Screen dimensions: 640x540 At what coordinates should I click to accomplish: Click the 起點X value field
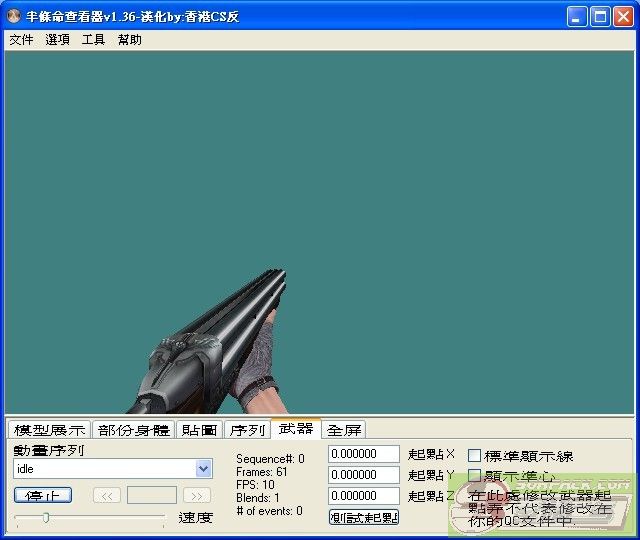point(364,454)
